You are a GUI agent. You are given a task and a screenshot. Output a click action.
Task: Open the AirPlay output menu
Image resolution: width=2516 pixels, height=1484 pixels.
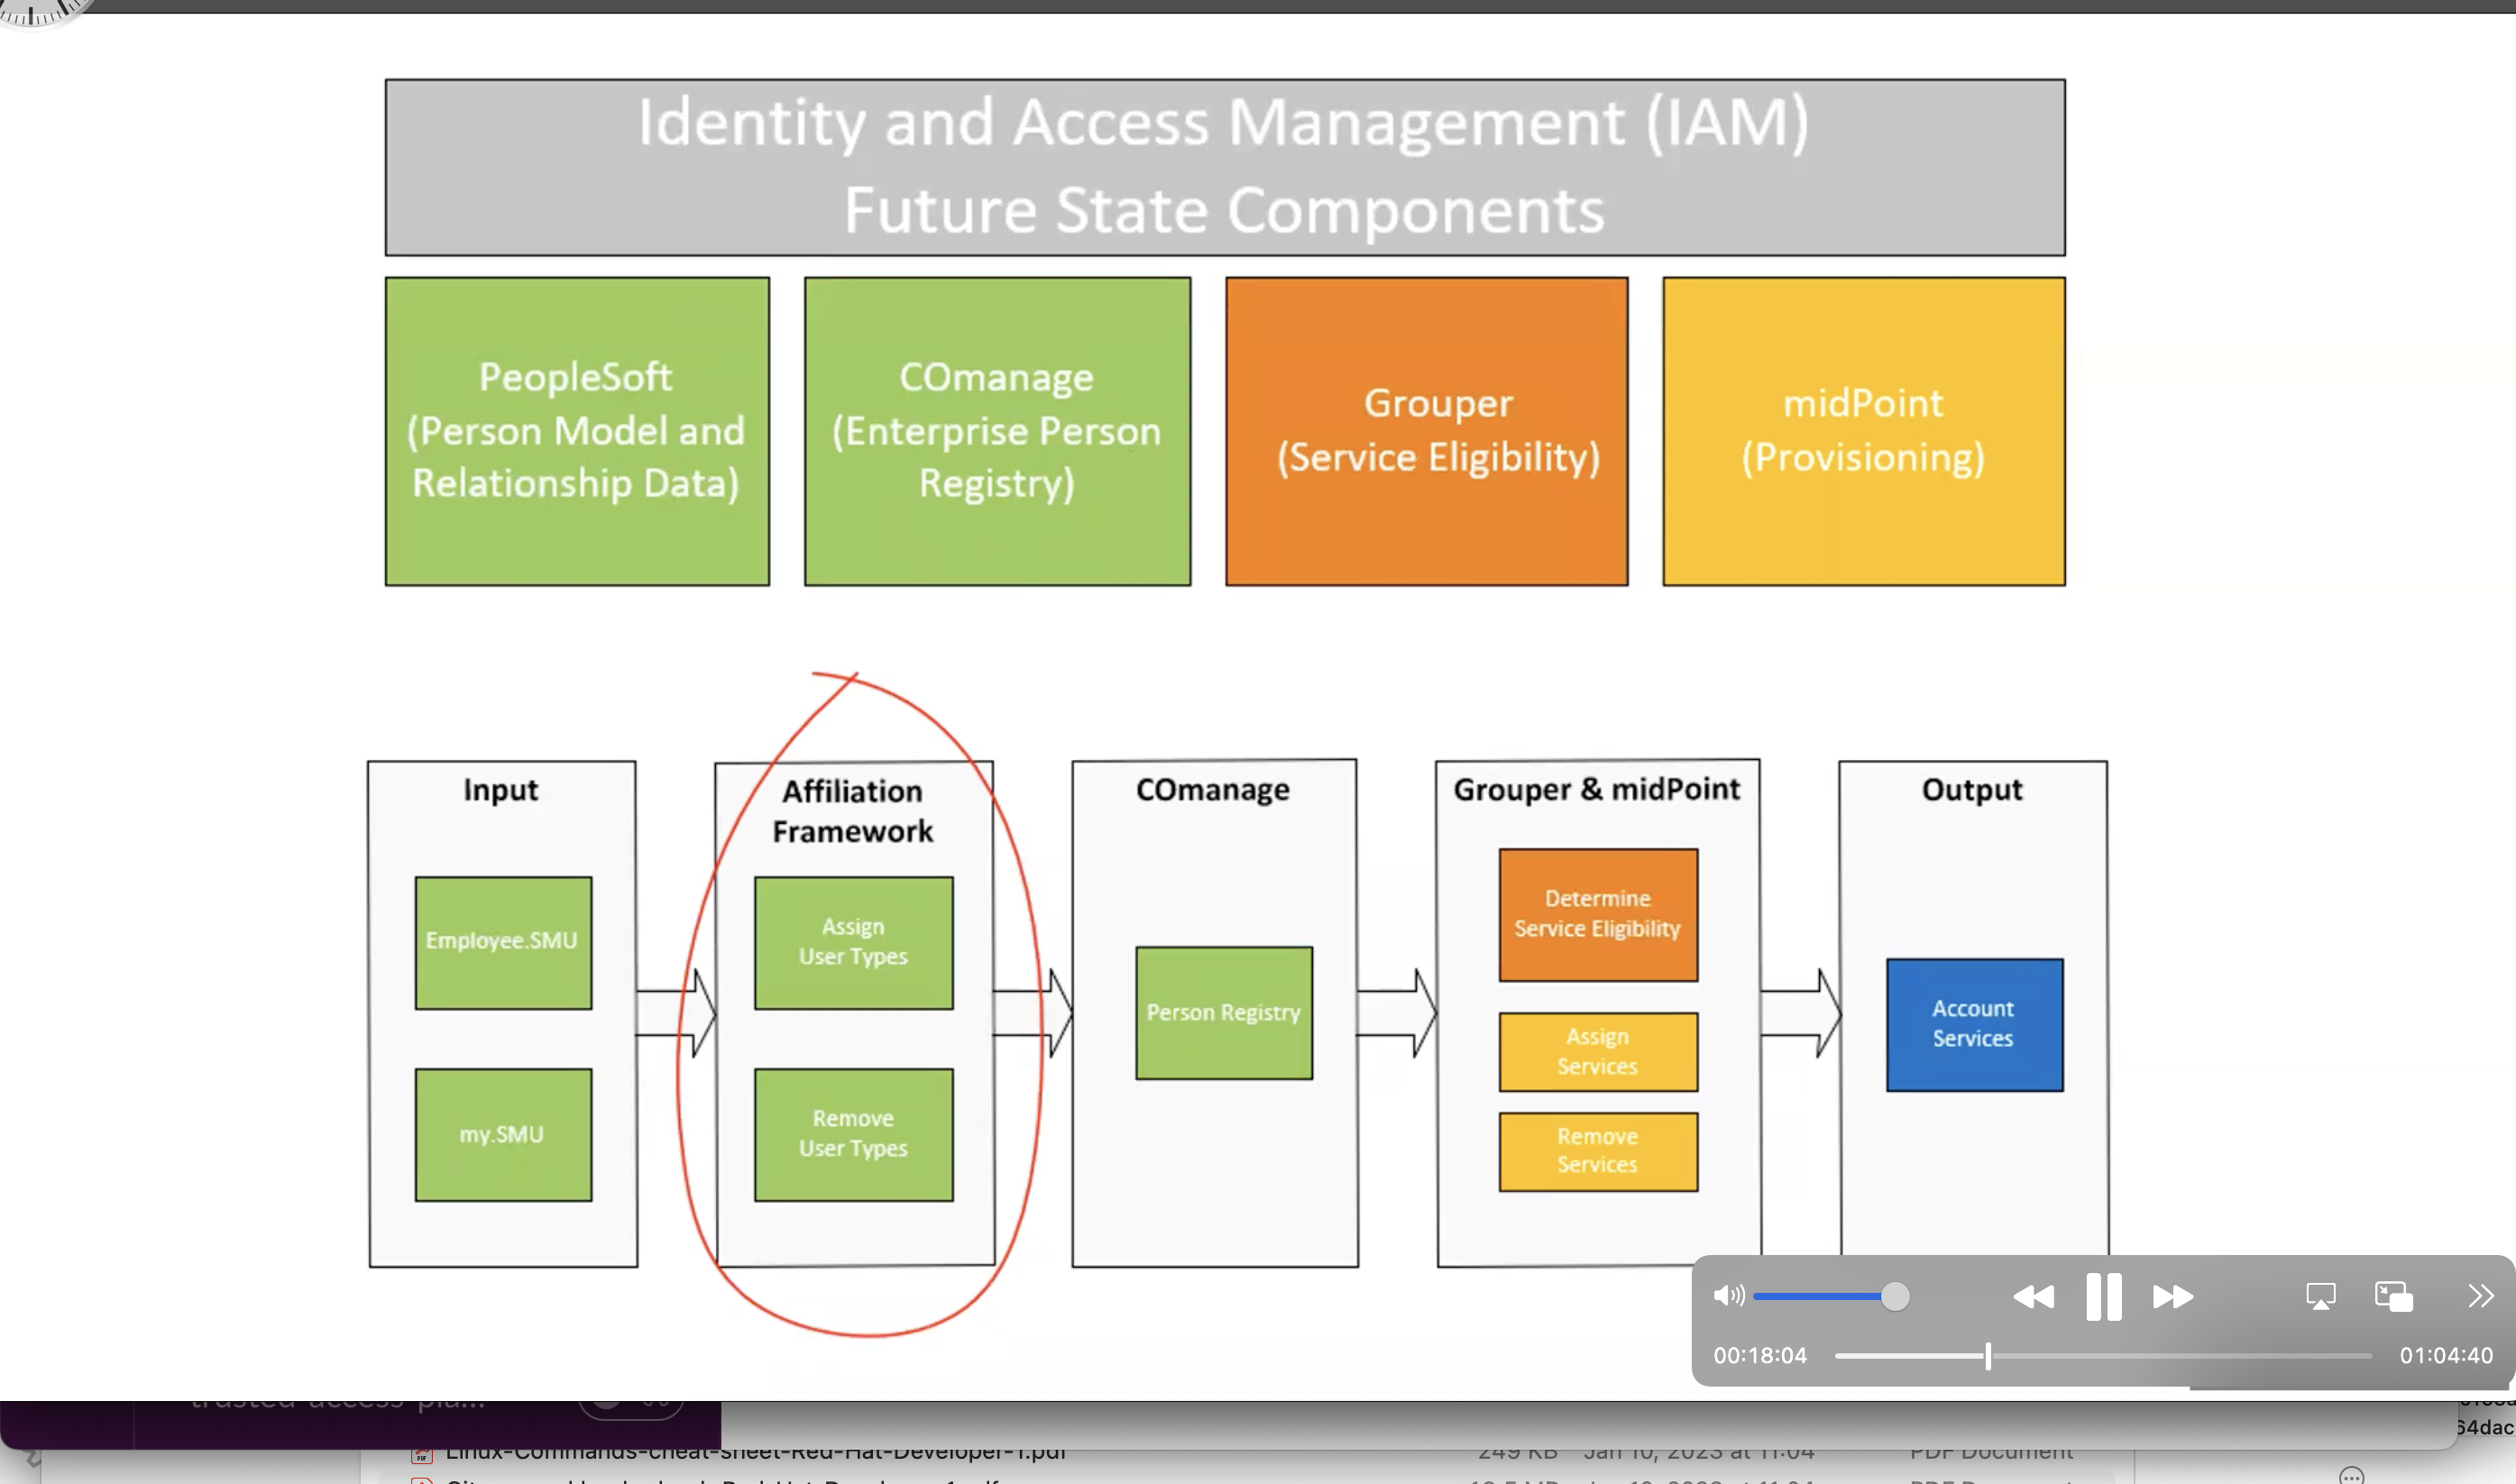tap(2320, 1297)
